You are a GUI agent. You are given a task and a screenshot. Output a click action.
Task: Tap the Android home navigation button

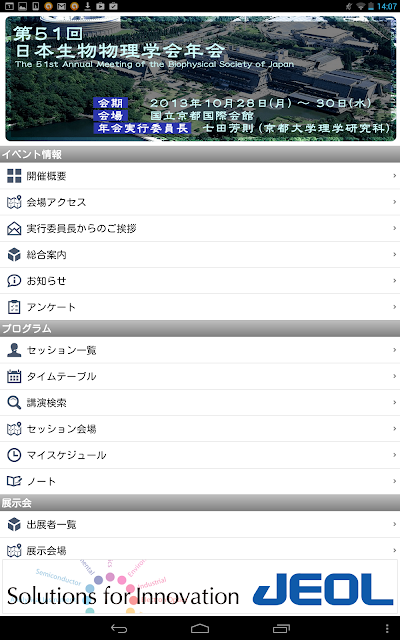[x=200, y=629]
